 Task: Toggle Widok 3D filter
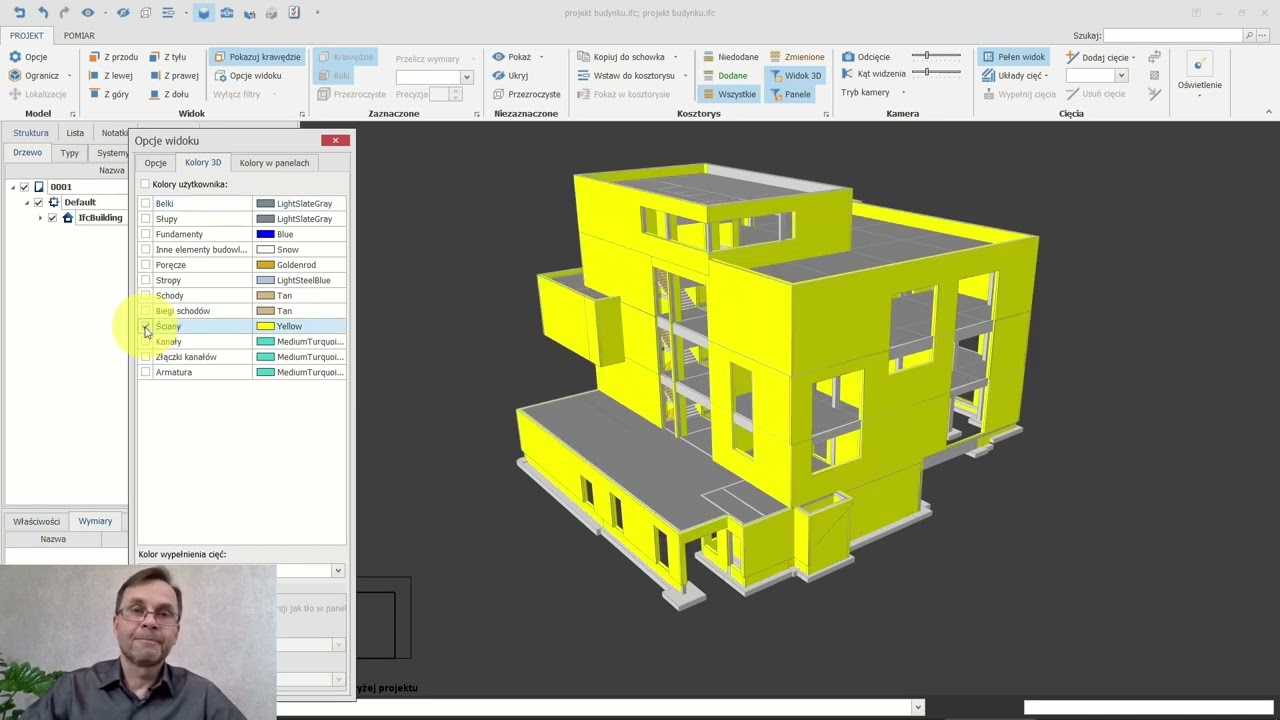pos(795,75)
